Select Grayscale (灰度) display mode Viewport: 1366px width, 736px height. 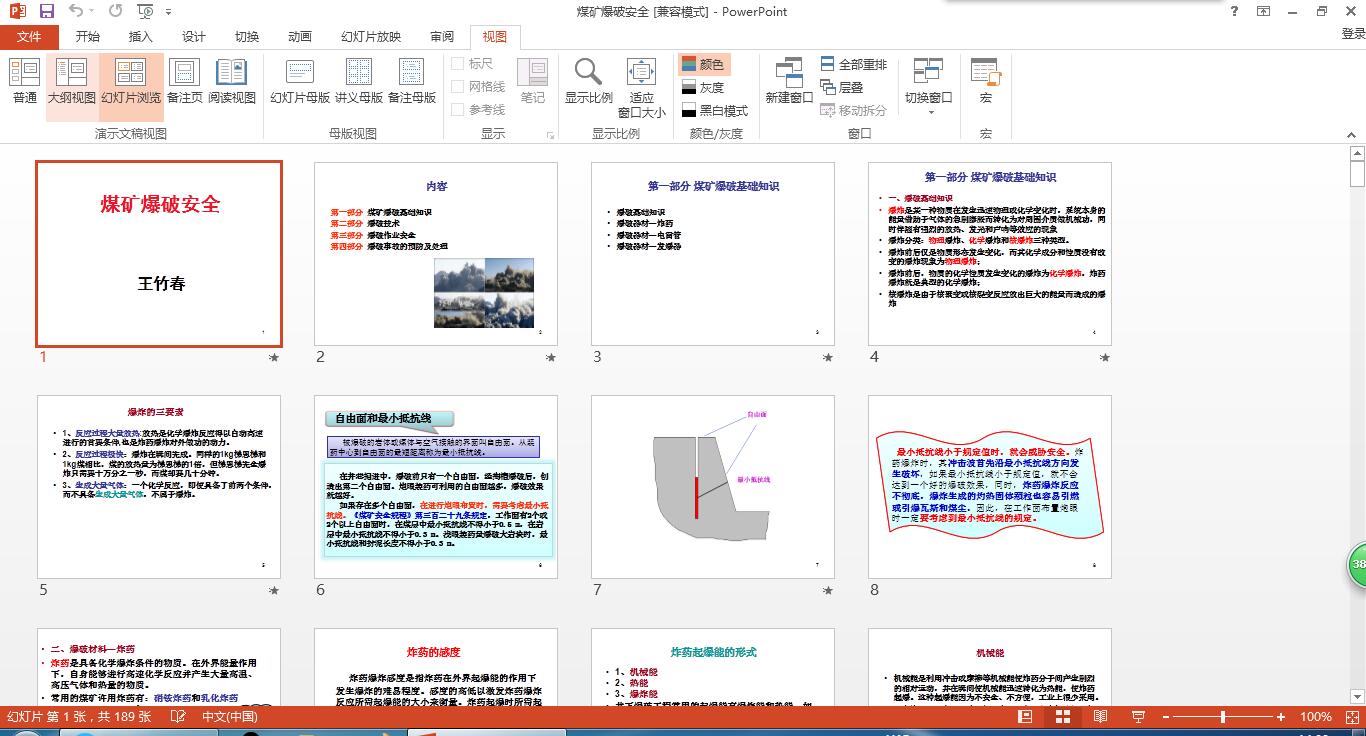click(x=703, y=88)
